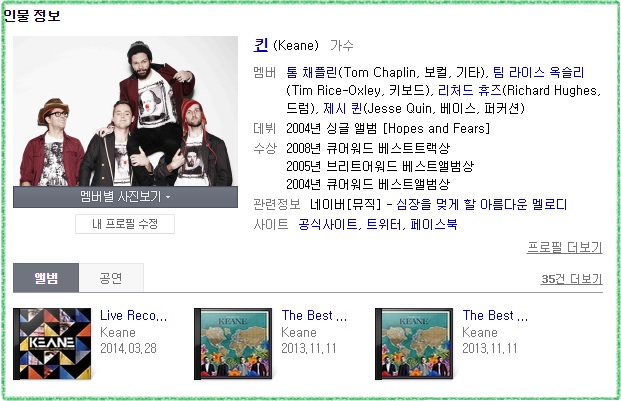Open the 킨 artist name link
This screenshot has width=621, height=401.
pos(261,45)
